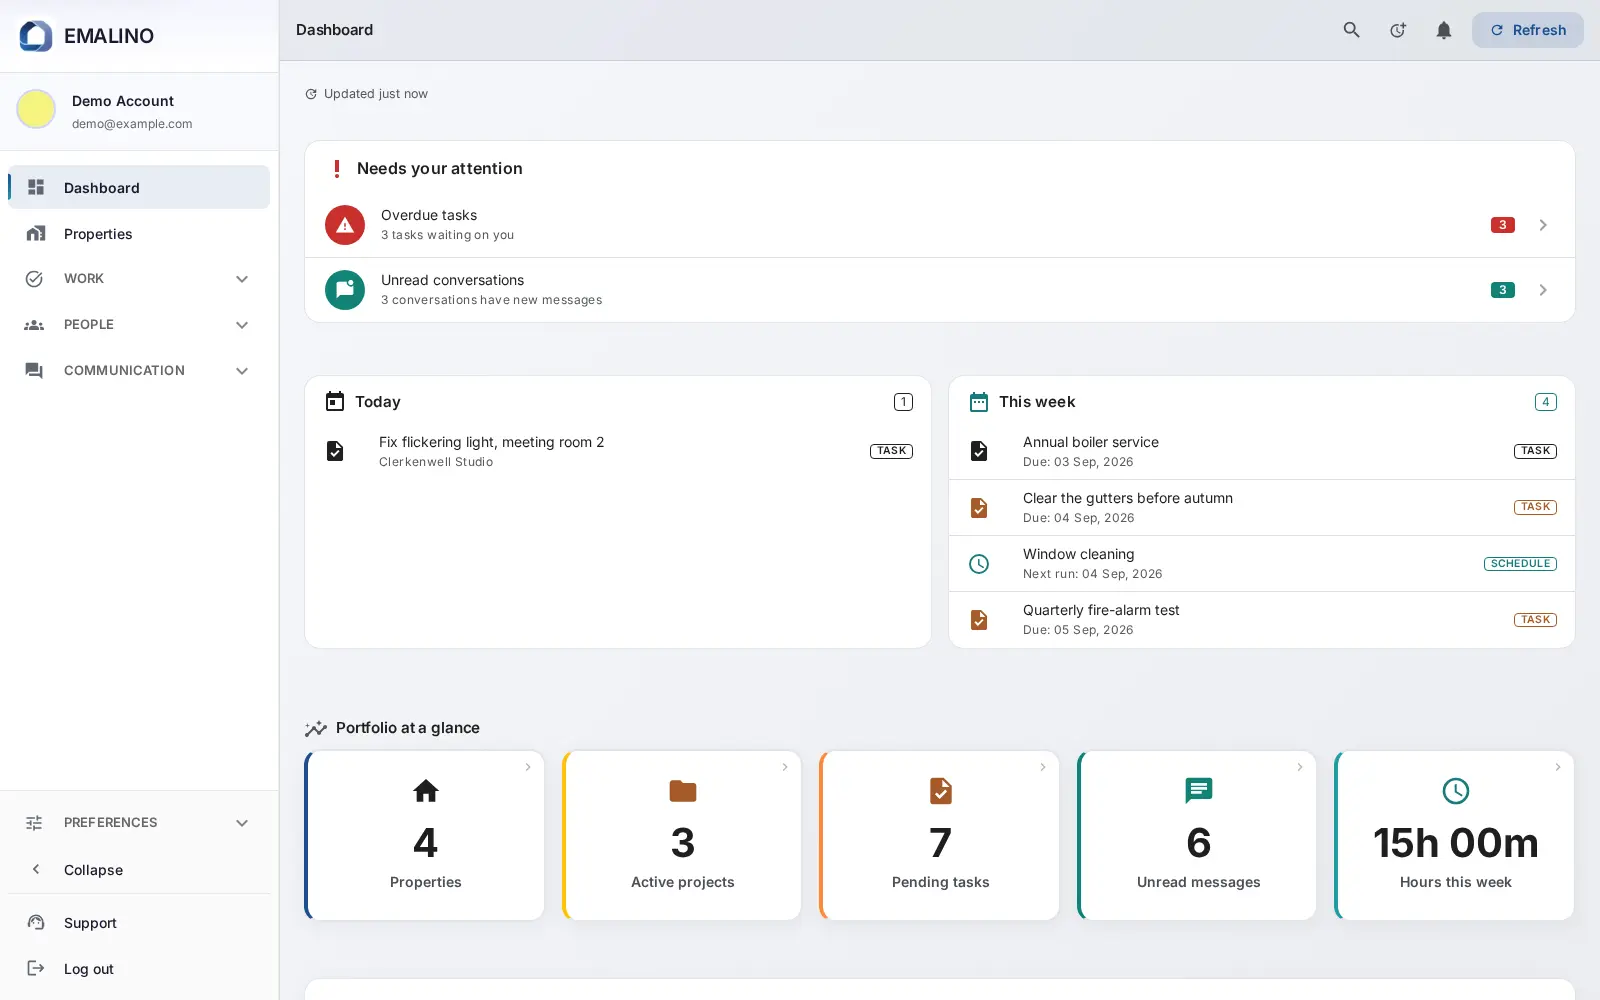Expand the PREFERENCES sidebar section
The height and width of the screenshot is (1000, 1600).
(138, 823)
